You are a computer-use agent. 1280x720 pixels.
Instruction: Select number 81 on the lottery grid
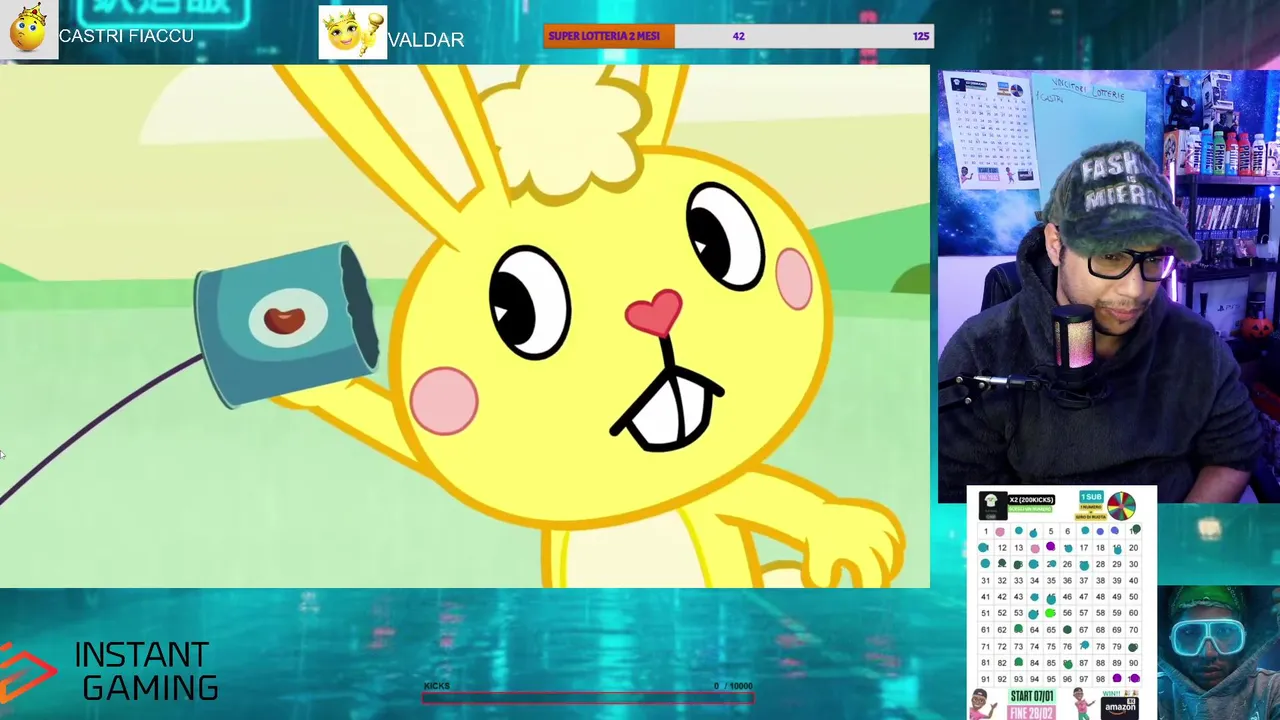pos(986,663)
